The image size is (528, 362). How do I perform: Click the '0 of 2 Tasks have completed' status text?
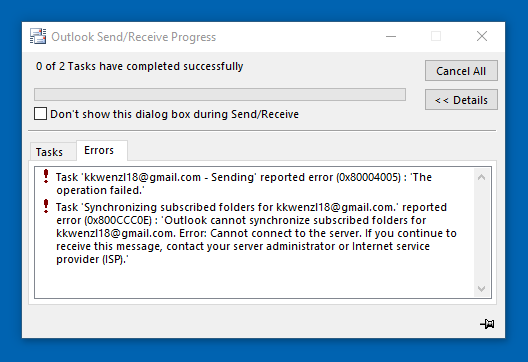coord(139,66)
